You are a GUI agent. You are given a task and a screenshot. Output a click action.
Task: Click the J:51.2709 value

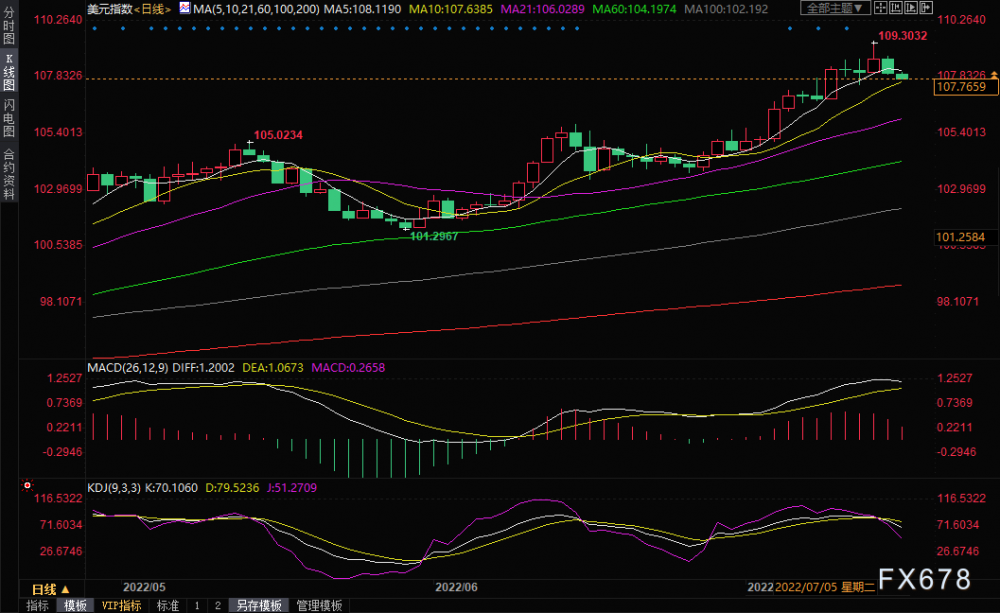tap(291, 487)
